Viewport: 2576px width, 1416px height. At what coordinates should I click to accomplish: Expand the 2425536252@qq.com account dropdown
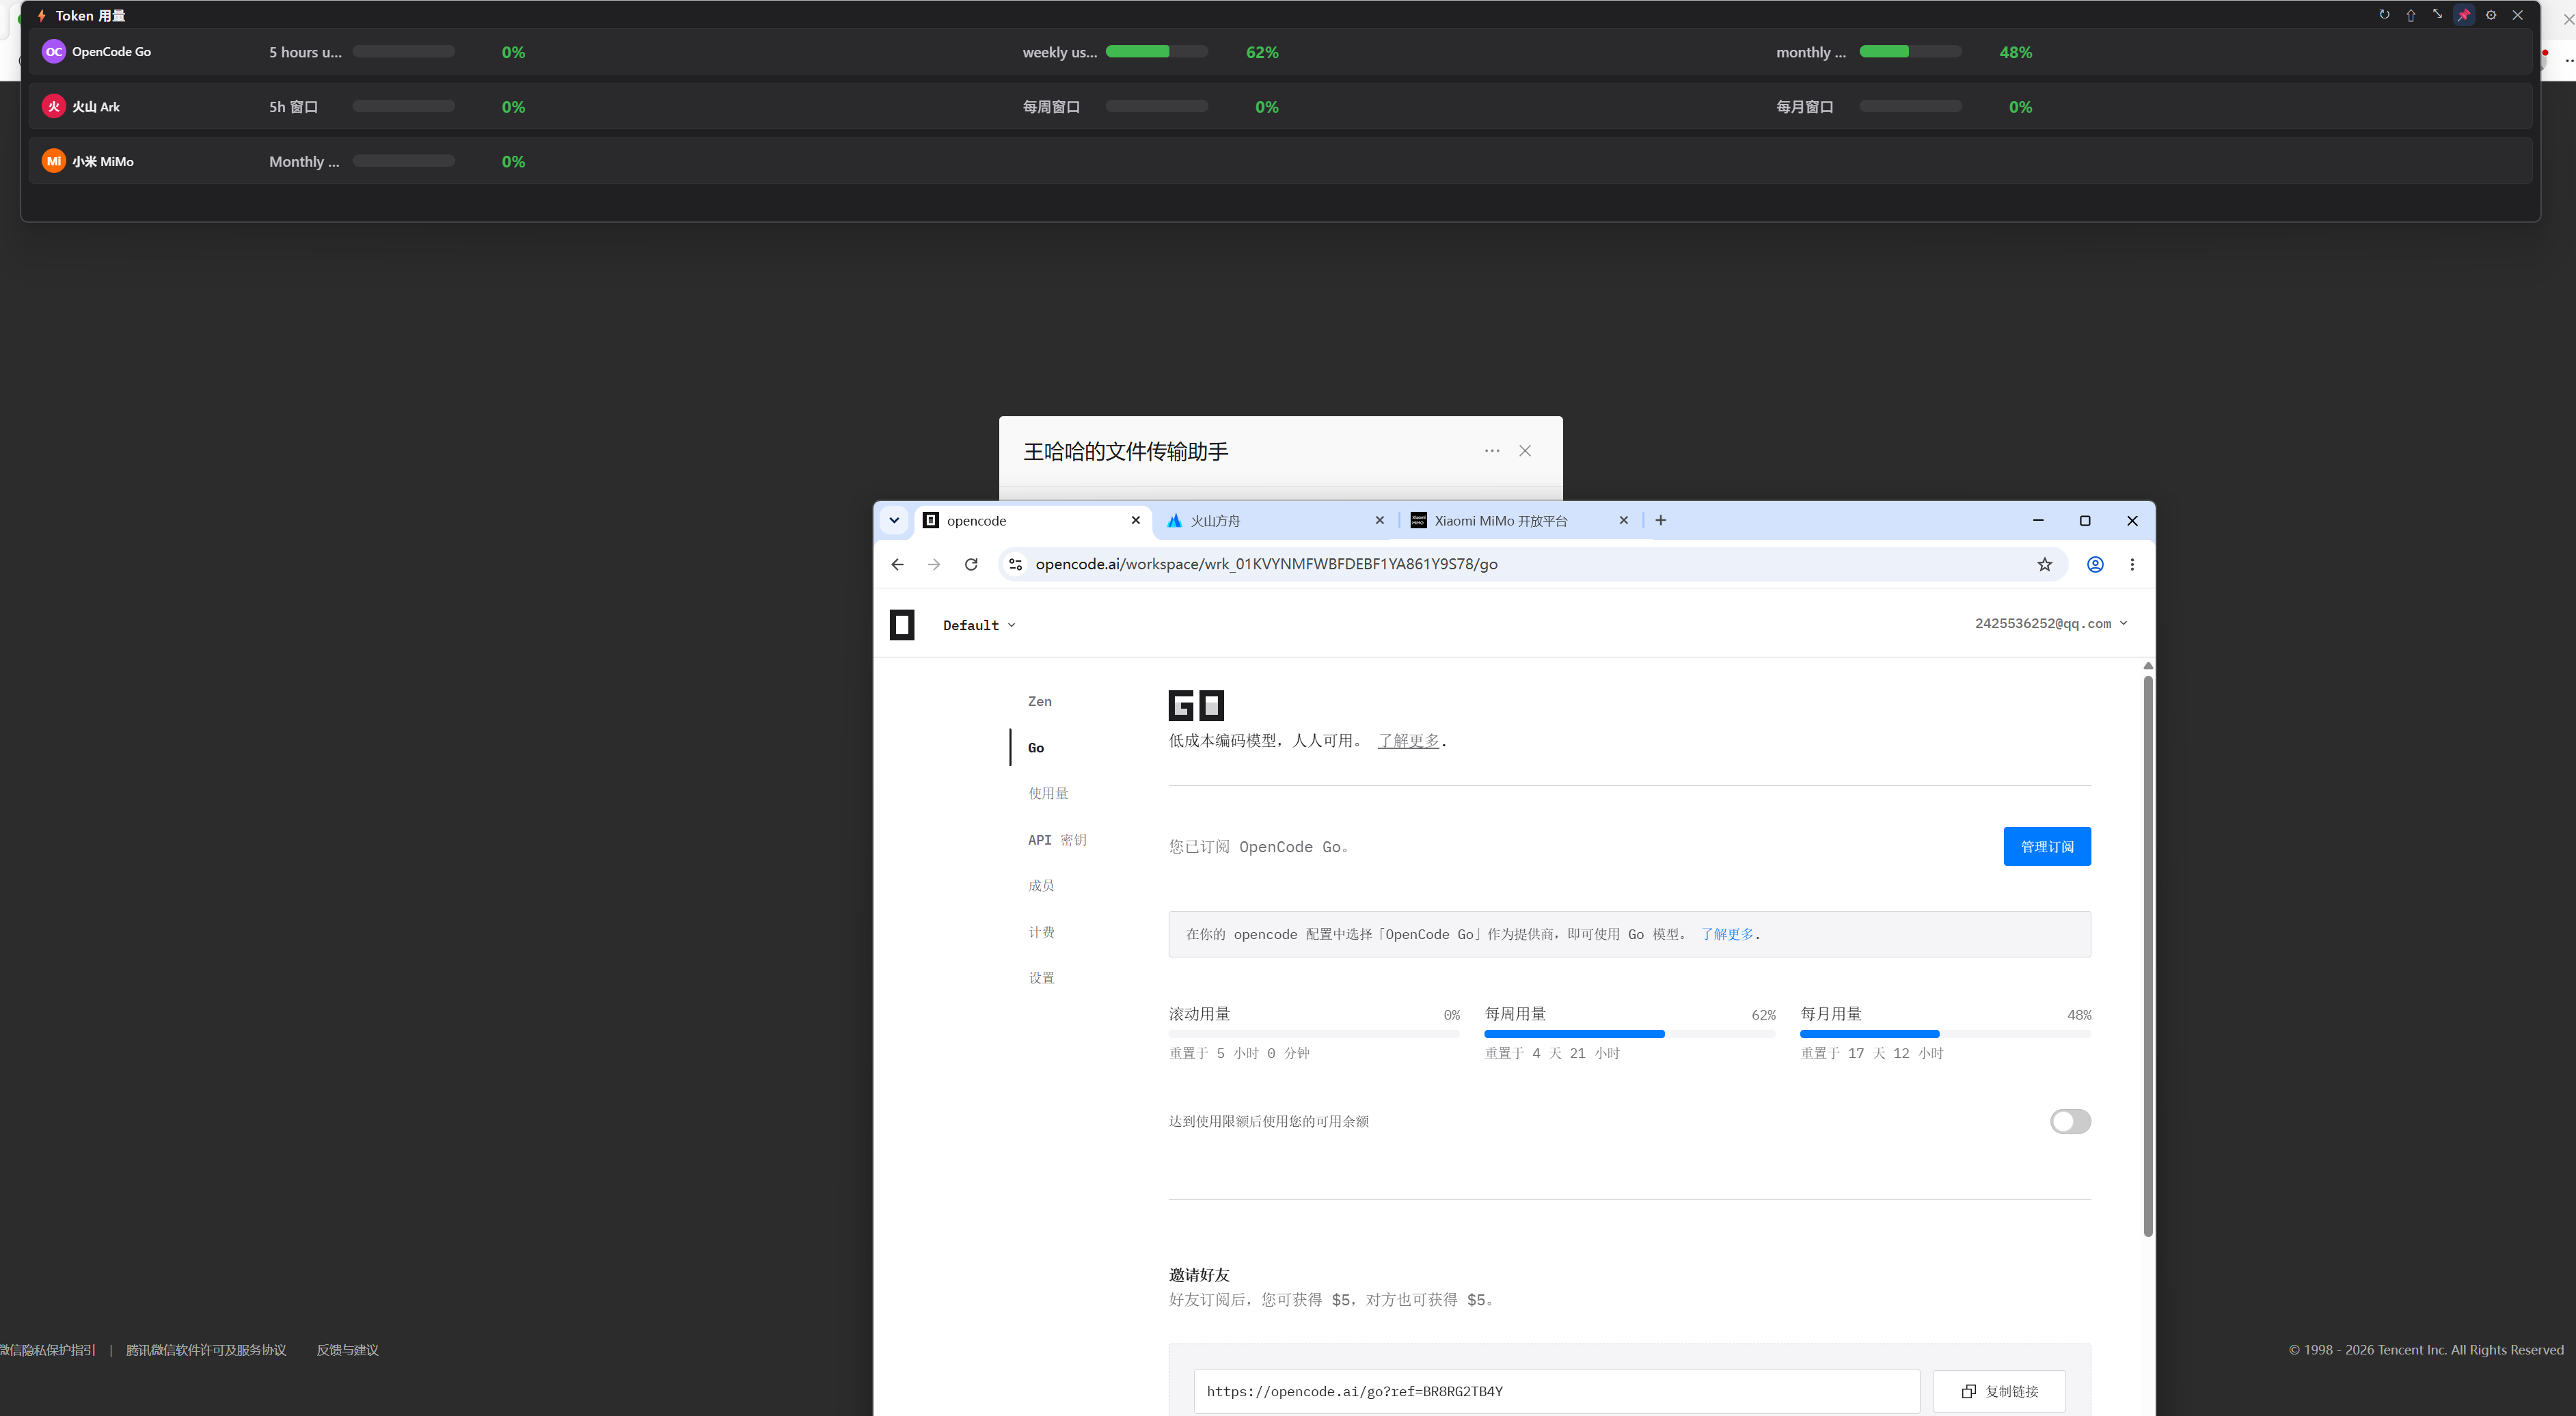point(2050,623)
